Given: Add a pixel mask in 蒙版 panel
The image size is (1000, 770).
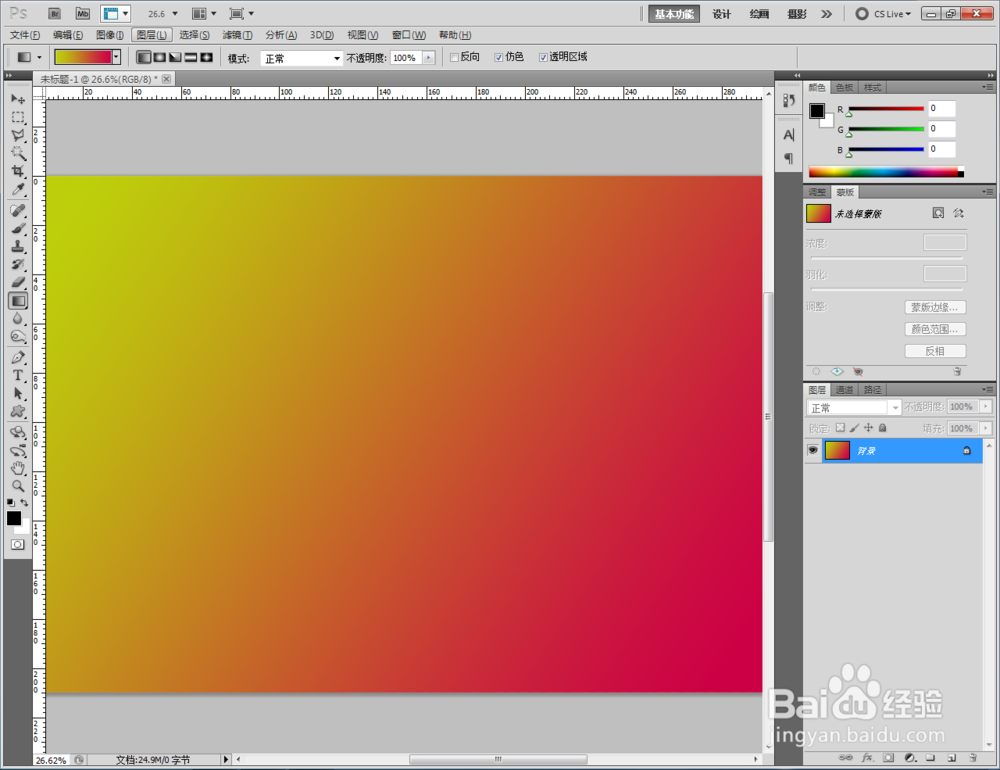Looking at the screenshot, I should [938, 213].
